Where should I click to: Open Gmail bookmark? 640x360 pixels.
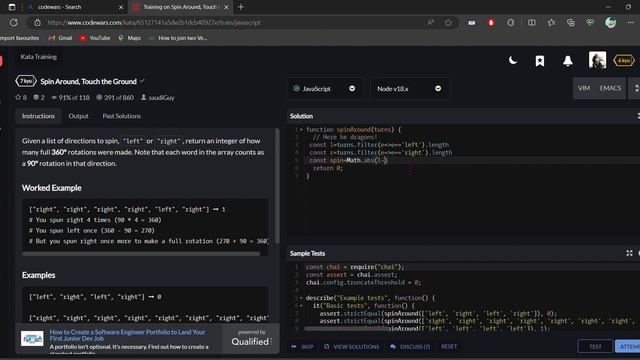pyautogui.click(x=60, y=38)
